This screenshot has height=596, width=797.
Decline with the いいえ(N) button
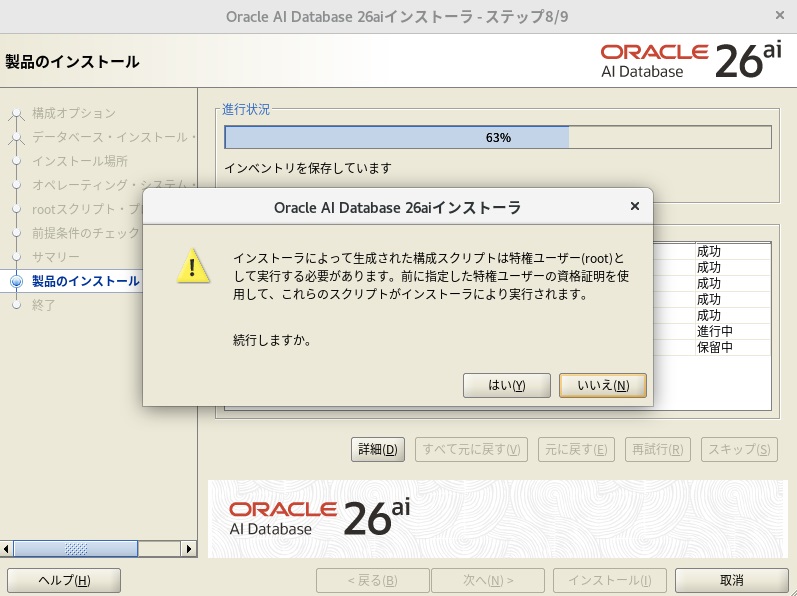tap(603, 385)
